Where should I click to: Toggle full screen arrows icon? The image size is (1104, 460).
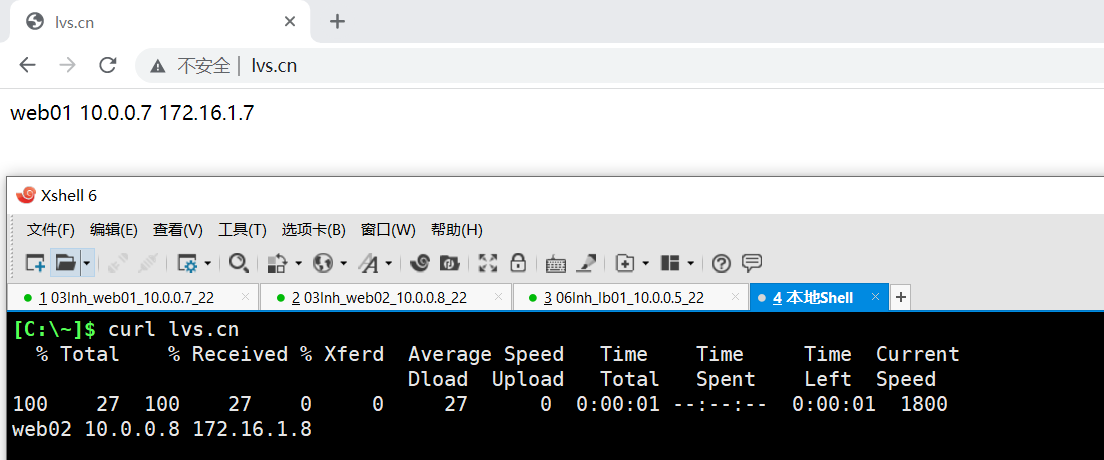click(488, 263)
